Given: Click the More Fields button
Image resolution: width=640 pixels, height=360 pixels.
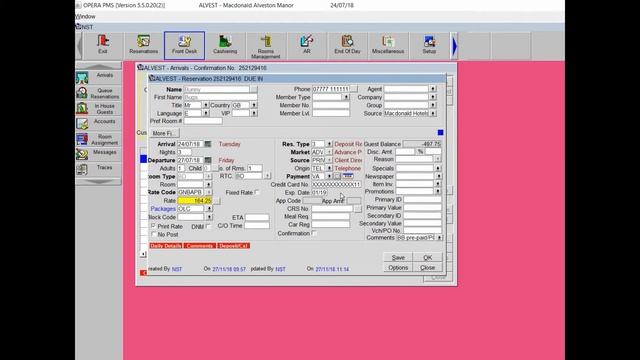Looking at the screenshot, I should (164, 133).
